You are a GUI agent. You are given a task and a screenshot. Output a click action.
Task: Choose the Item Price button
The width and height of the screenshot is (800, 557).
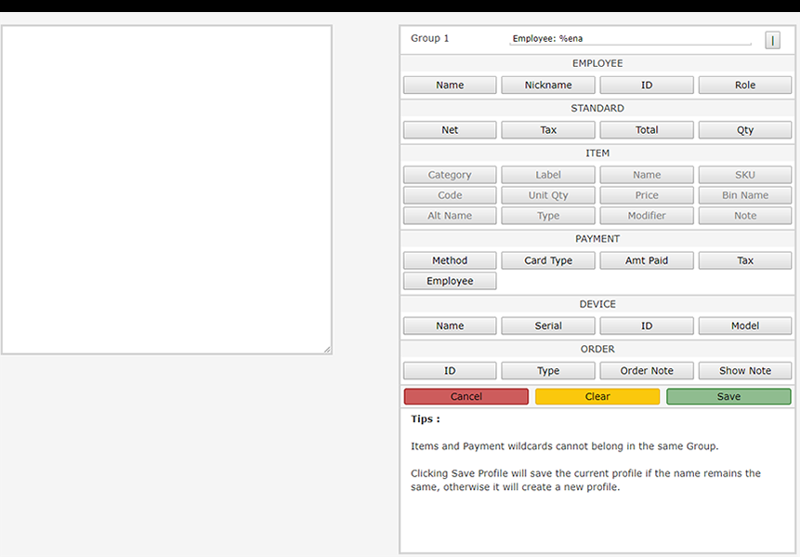[646, 195]
